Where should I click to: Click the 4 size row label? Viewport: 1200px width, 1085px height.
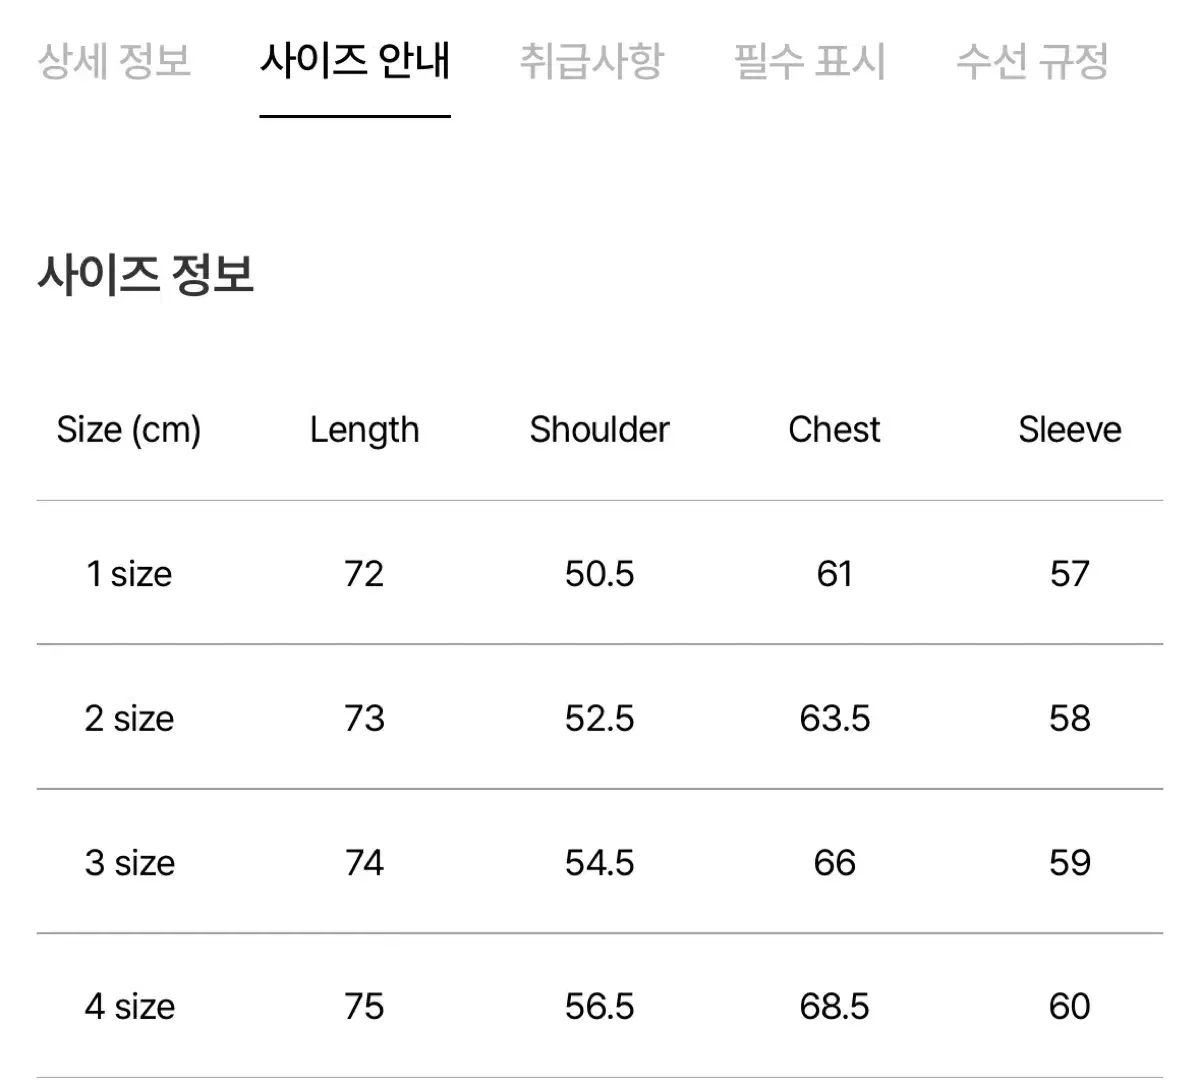(129, 1006)
